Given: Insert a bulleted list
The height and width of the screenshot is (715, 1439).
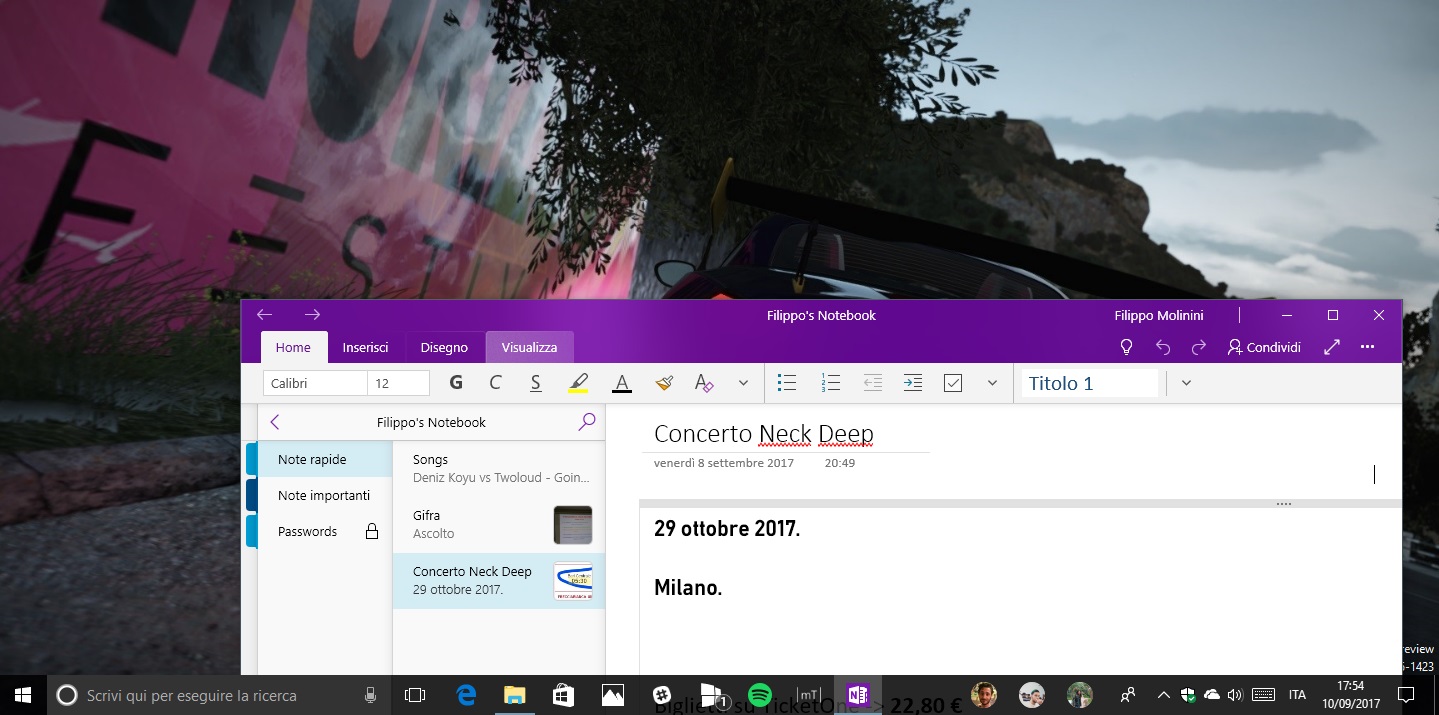Looking at the screenshot, I should 787,382.
